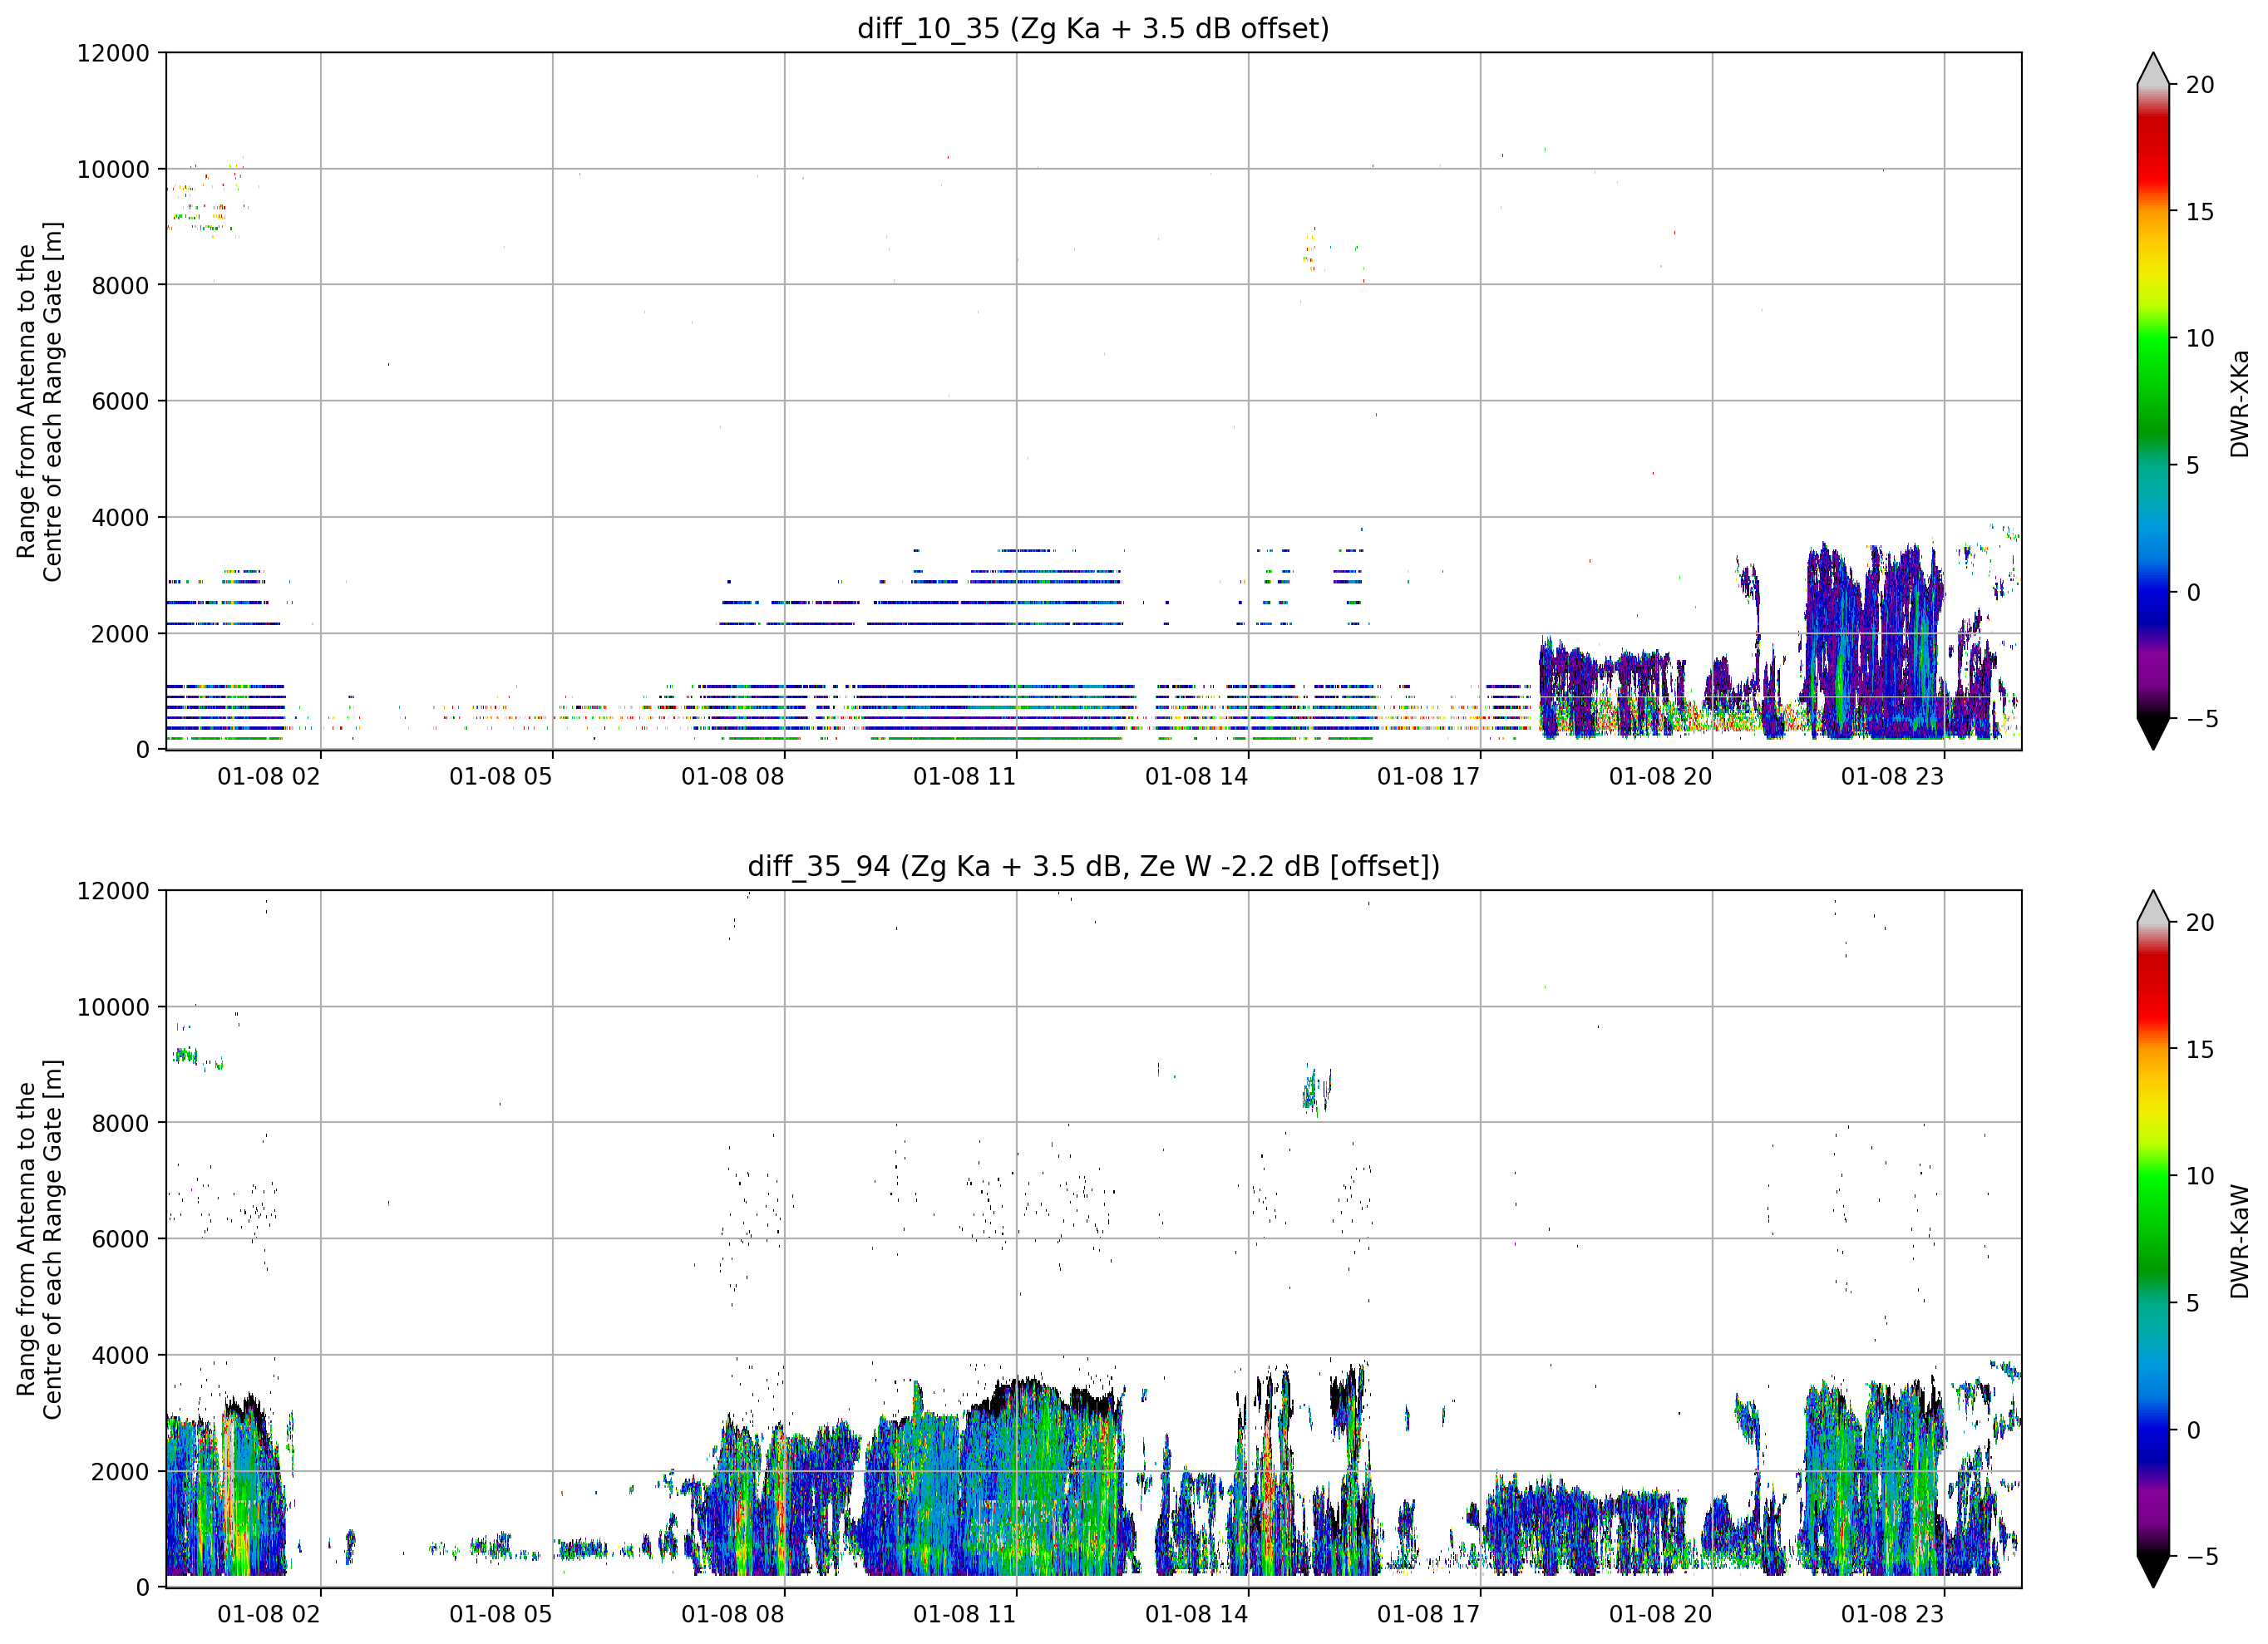2268x1644 pixels.
Task: Select '01-08 08' x-tick under the top plot
Action: click(733, 777)
